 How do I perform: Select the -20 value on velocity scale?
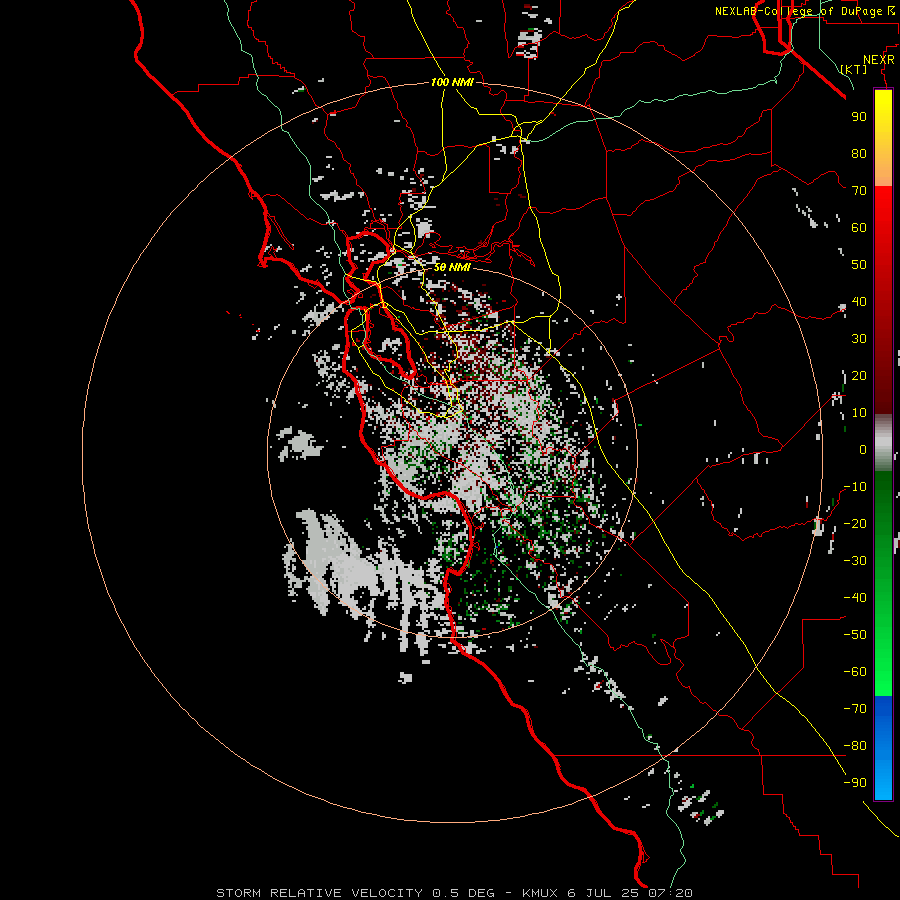(855, 524)
